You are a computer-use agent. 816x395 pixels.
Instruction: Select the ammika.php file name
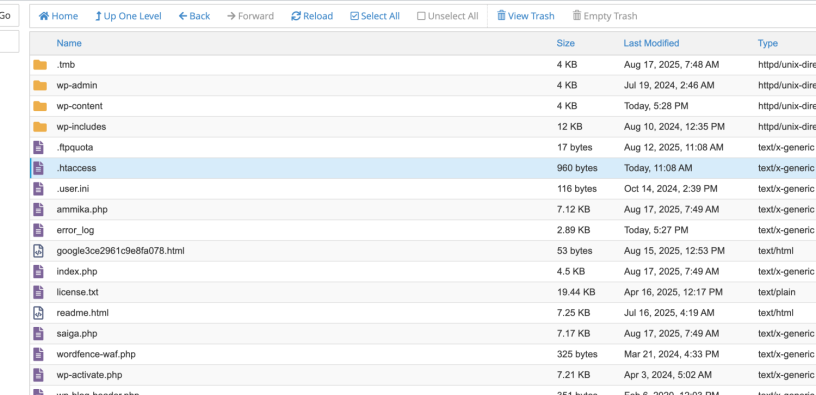point(82,210)
